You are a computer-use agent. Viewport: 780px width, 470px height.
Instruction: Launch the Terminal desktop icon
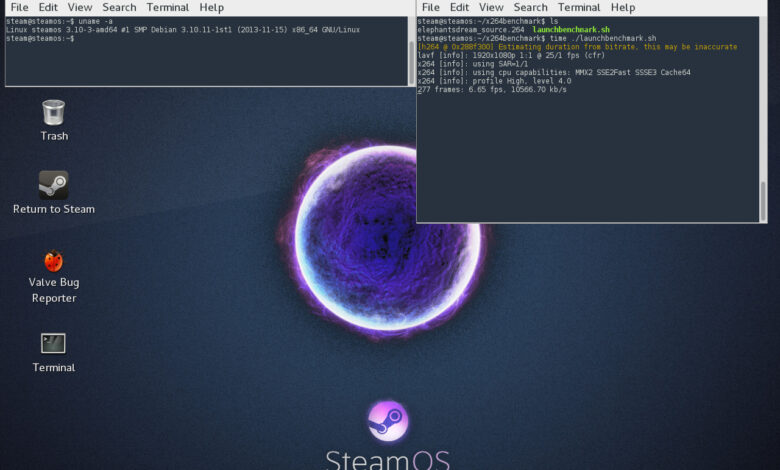pyautogui.click(x=53, y=343)
